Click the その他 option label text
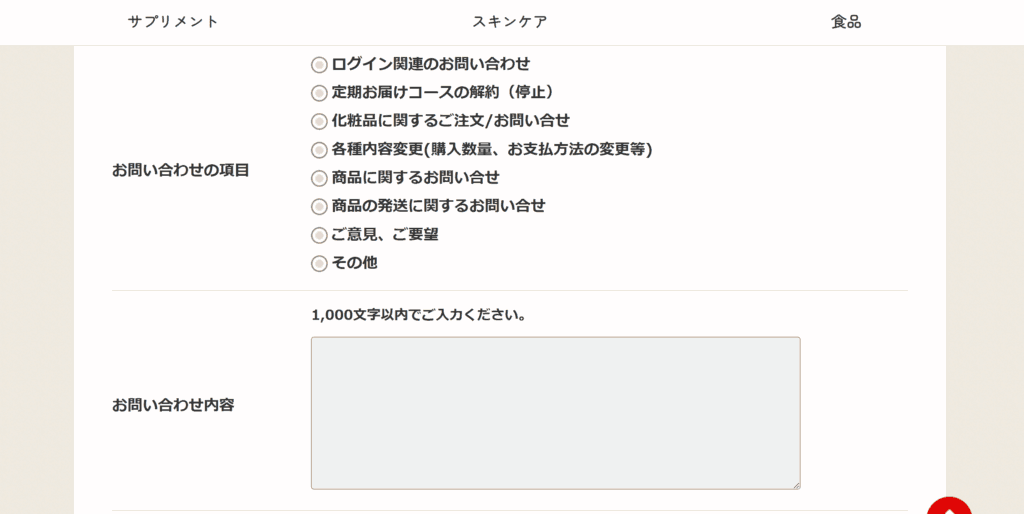Viewport: 1024px width, 514px height. [x=355, y=263]
